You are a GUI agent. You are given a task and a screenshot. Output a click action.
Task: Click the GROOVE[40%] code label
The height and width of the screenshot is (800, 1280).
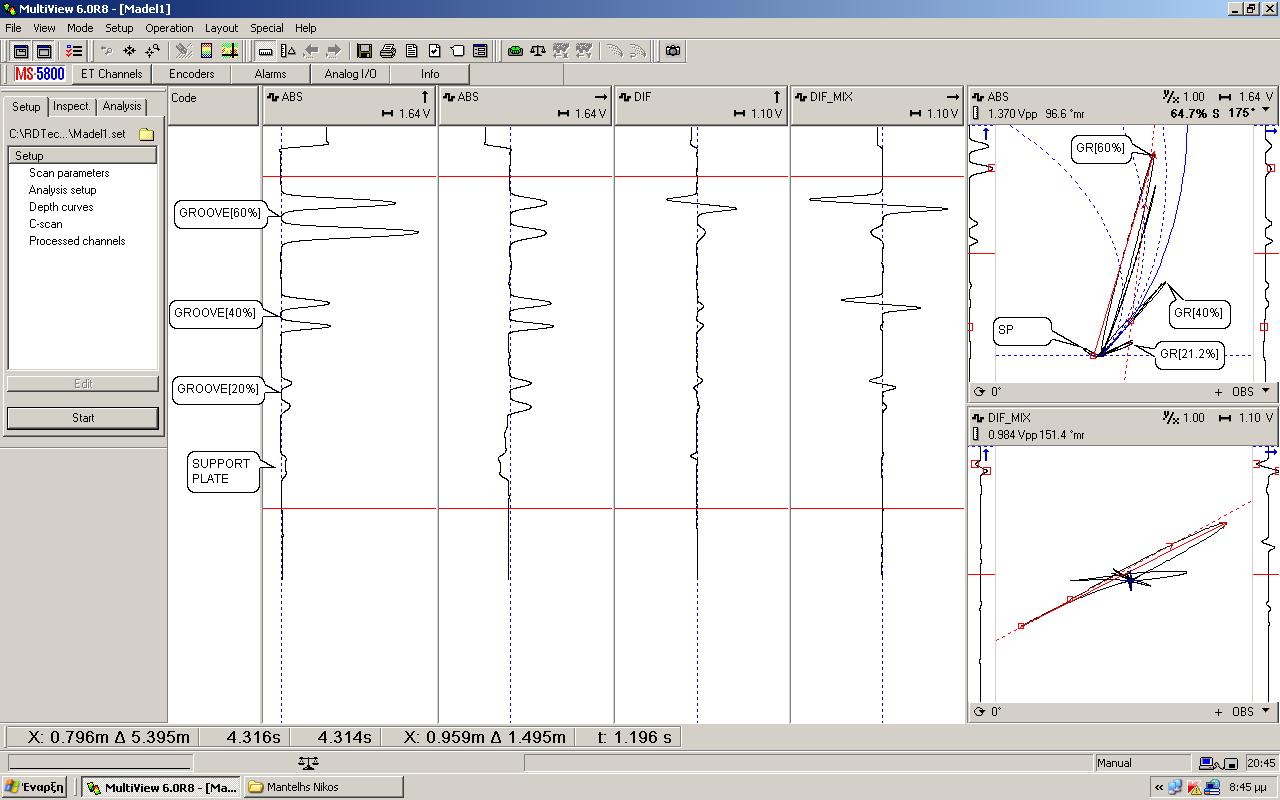pos(215,313)
